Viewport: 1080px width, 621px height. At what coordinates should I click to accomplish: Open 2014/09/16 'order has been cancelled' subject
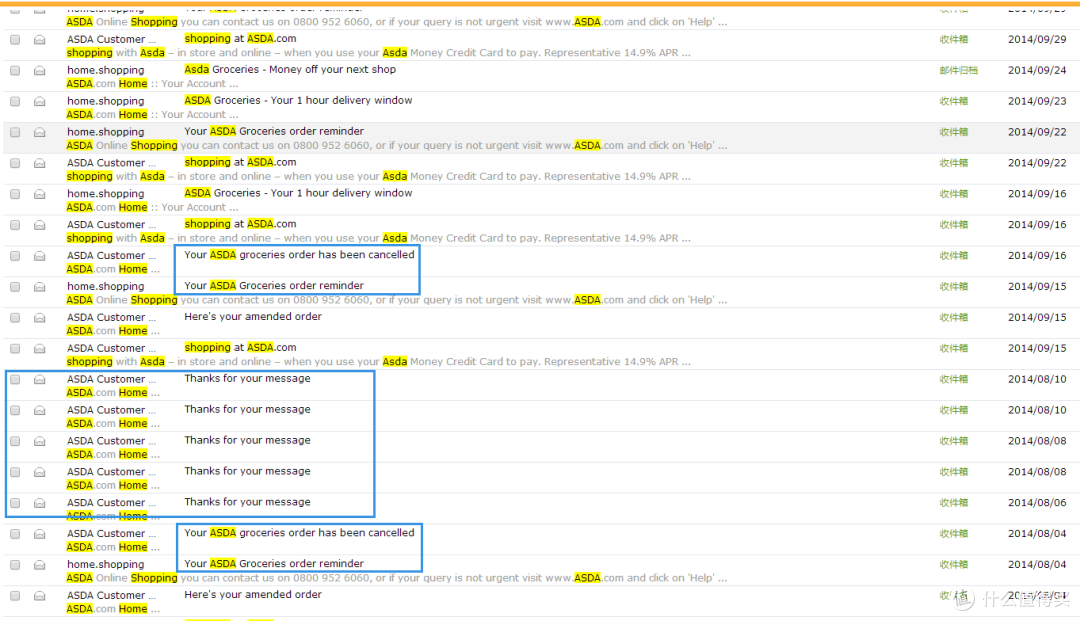[x=300, y=255]
